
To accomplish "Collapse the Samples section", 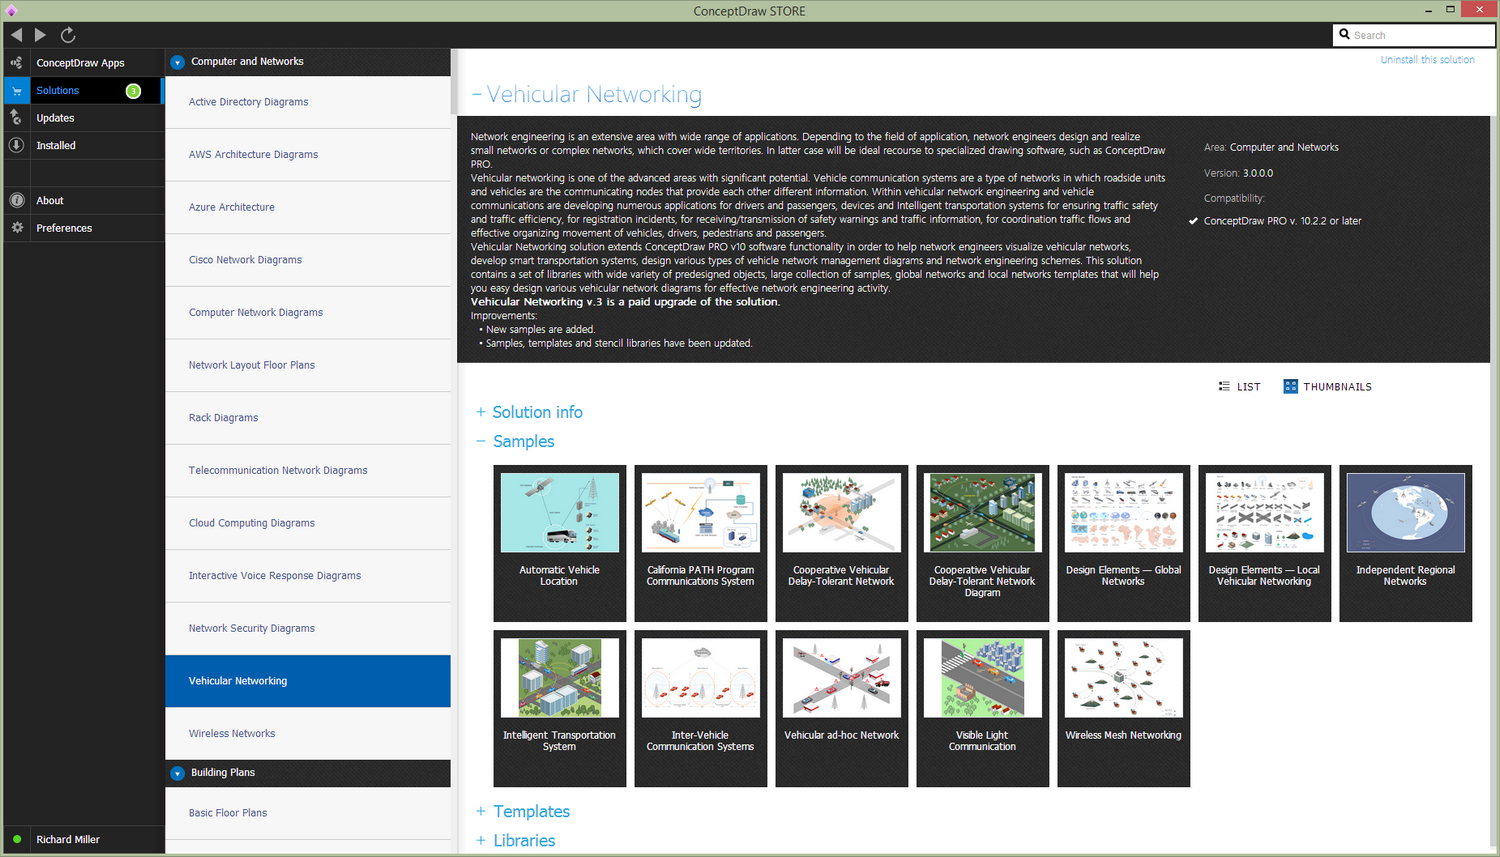I will (x=481, y=441).
